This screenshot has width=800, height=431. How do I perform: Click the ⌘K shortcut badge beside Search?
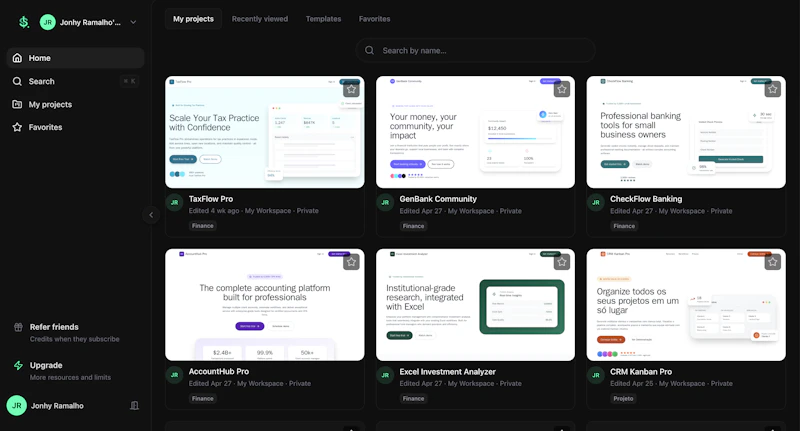pos(130,81)
